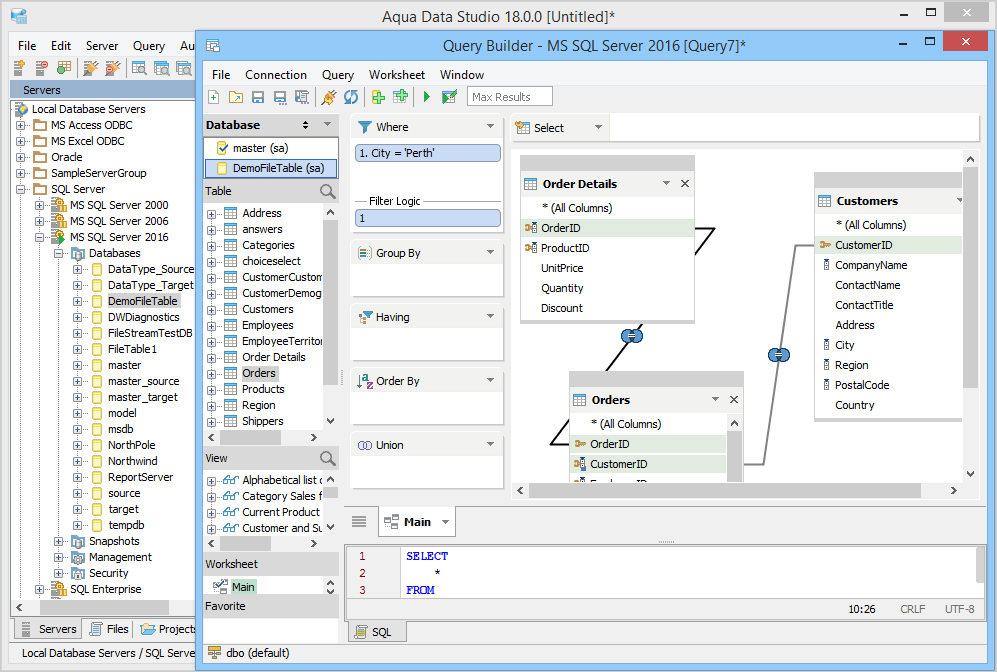The height and width of the screenshot is (672, 997).
Task: Click the Connect plug icon in main window toolbar
Action: (x=90, y=67)
